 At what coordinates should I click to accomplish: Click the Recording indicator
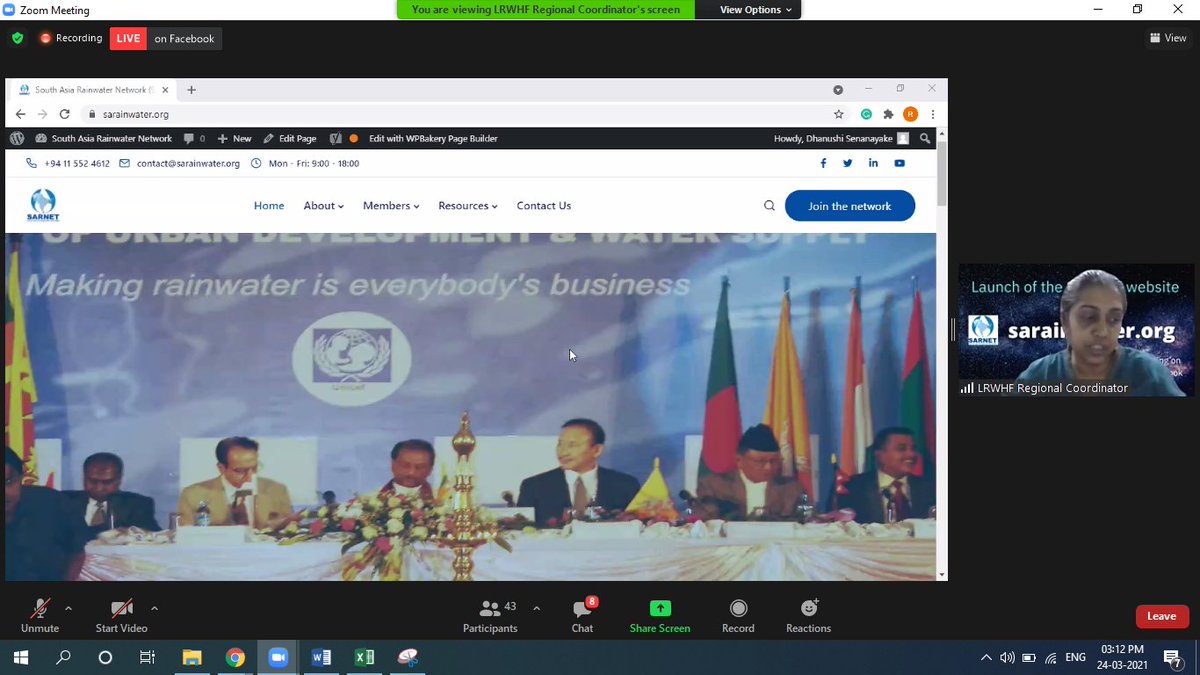71,38
